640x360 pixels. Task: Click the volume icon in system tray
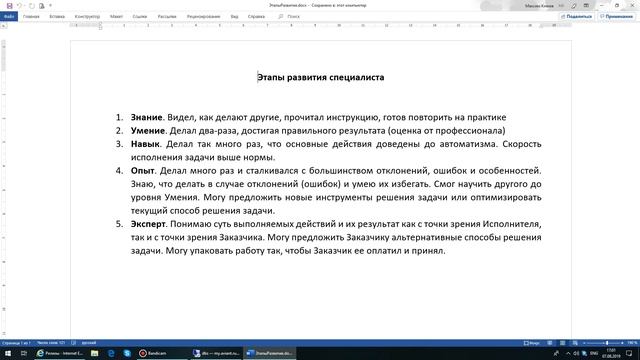tap(576, 353)
